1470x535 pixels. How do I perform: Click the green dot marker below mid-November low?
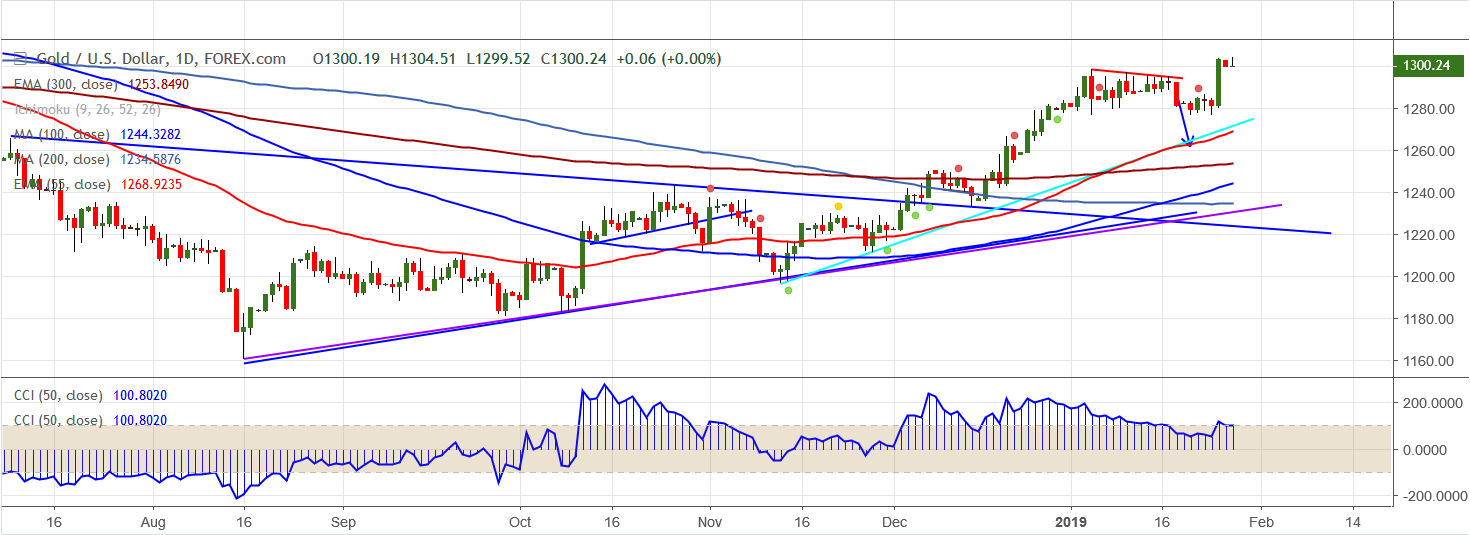[x=788, y=290]
